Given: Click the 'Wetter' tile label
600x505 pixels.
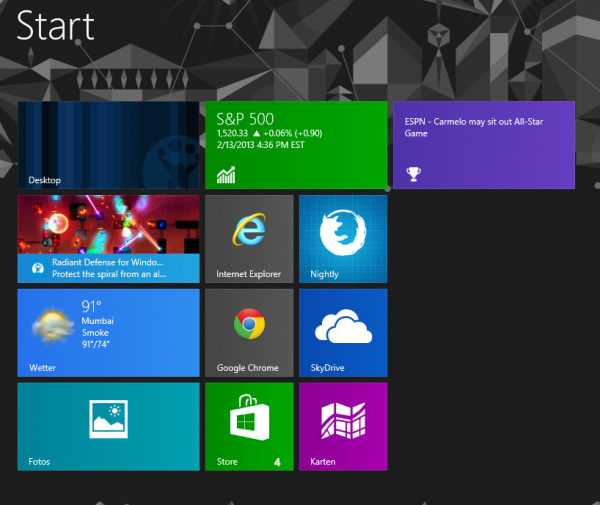Looking at the screenshot, I should pyautogui.click(x=42, y=368).
